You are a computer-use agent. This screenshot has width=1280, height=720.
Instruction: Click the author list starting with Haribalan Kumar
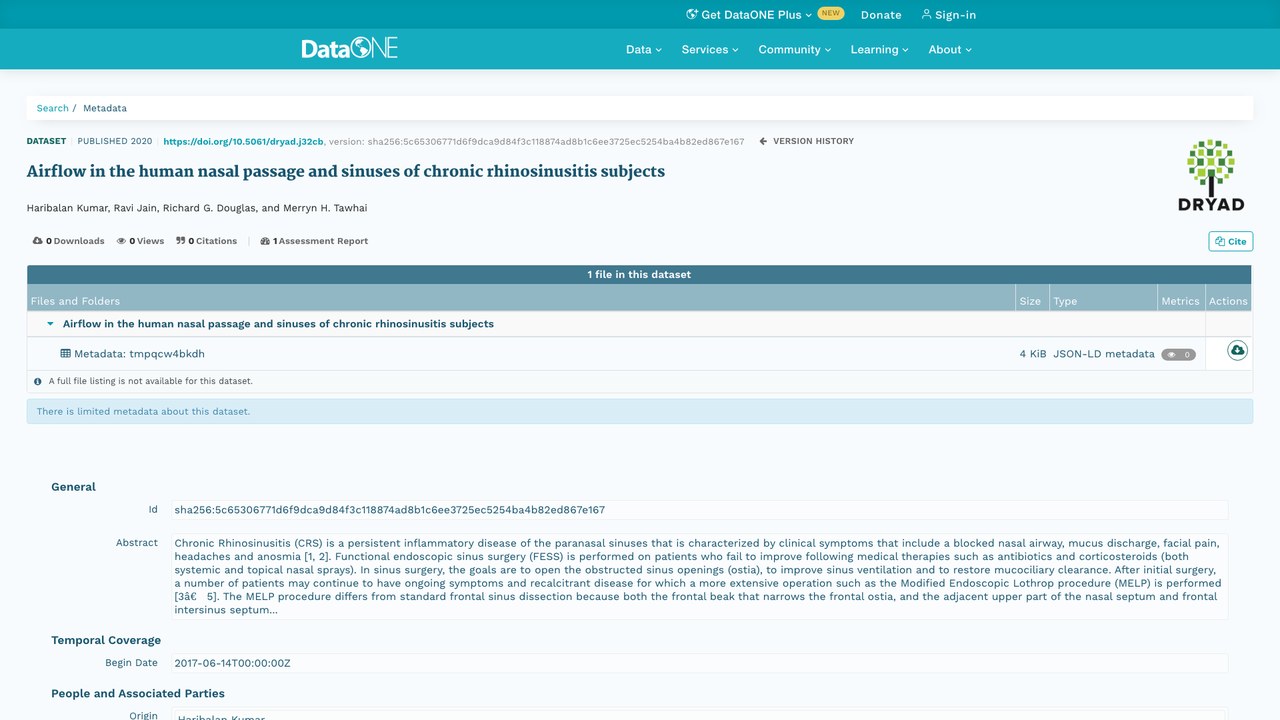coord(197,208)
